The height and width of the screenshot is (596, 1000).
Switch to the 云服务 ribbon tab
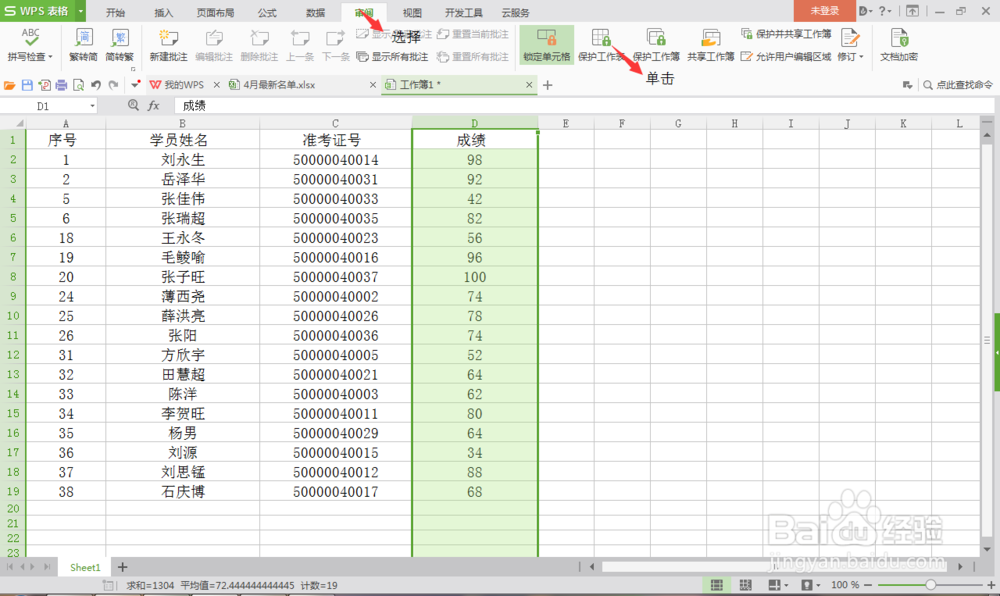(515, 12)
